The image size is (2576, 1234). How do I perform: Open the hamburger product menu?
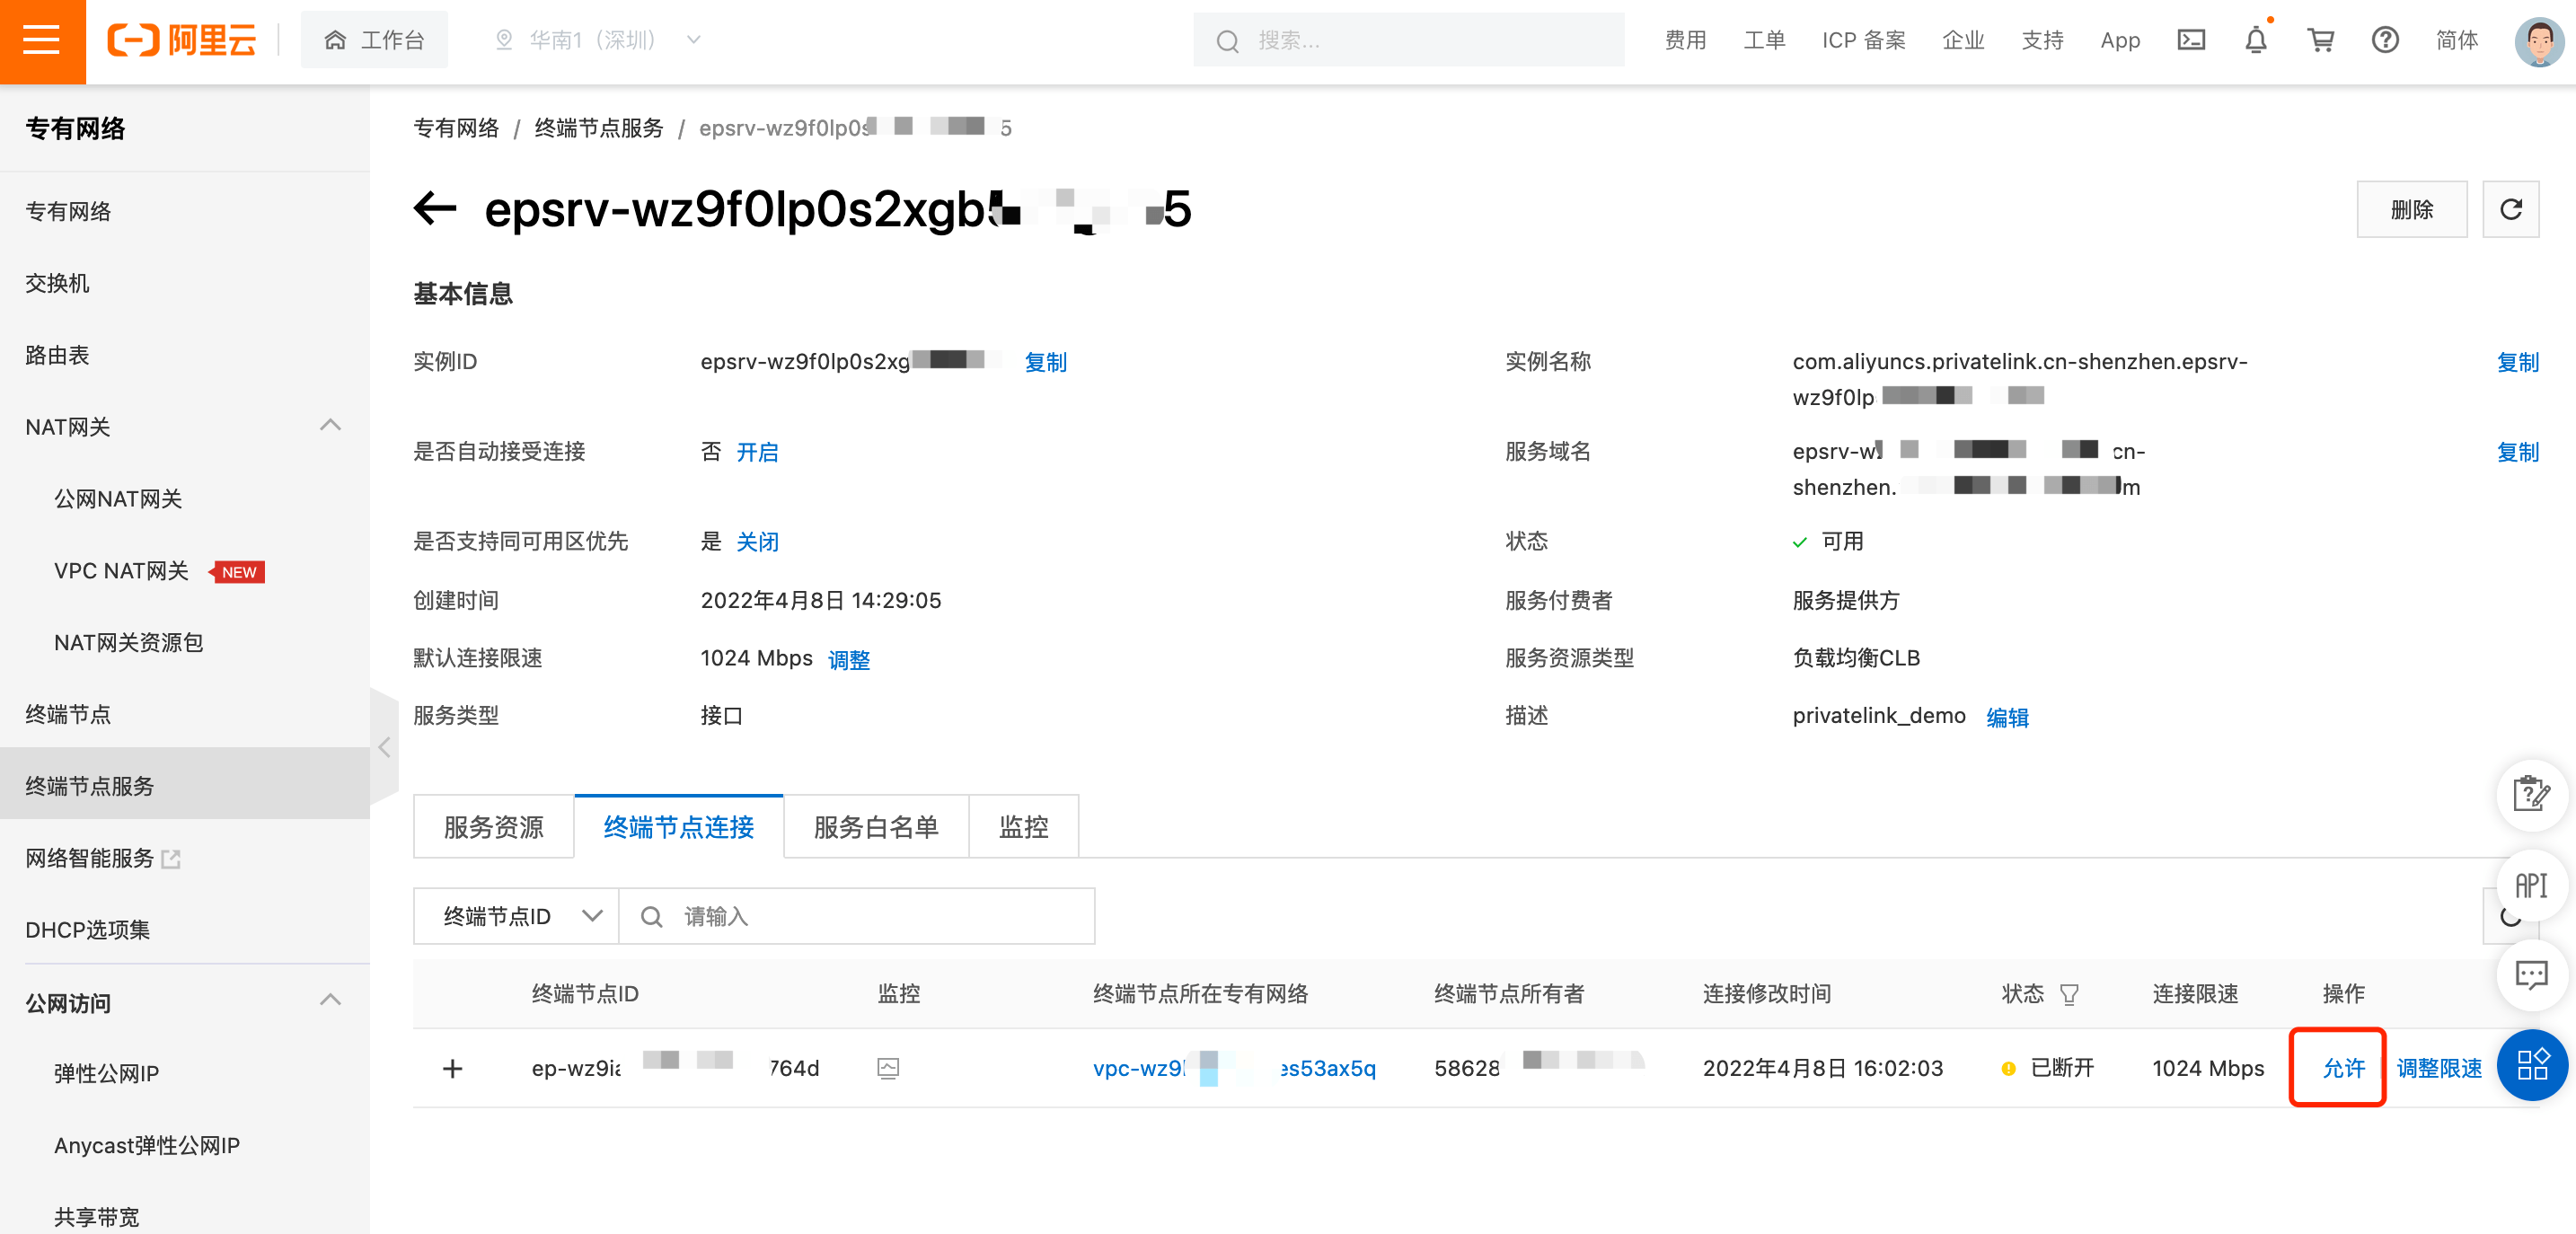42,40
